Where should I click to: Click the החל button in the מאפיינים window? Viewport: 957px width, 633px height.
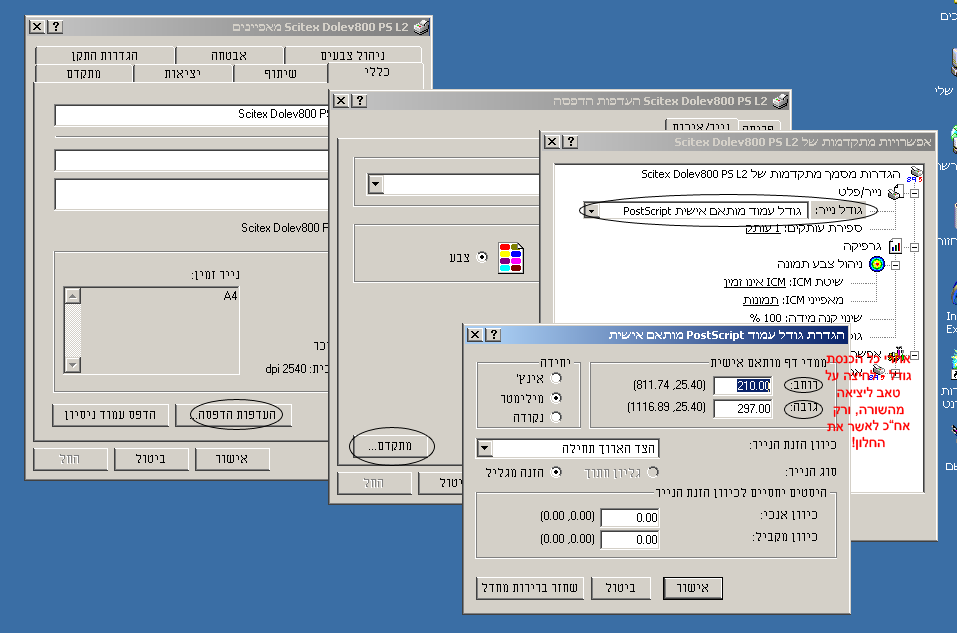pos(70,459)
